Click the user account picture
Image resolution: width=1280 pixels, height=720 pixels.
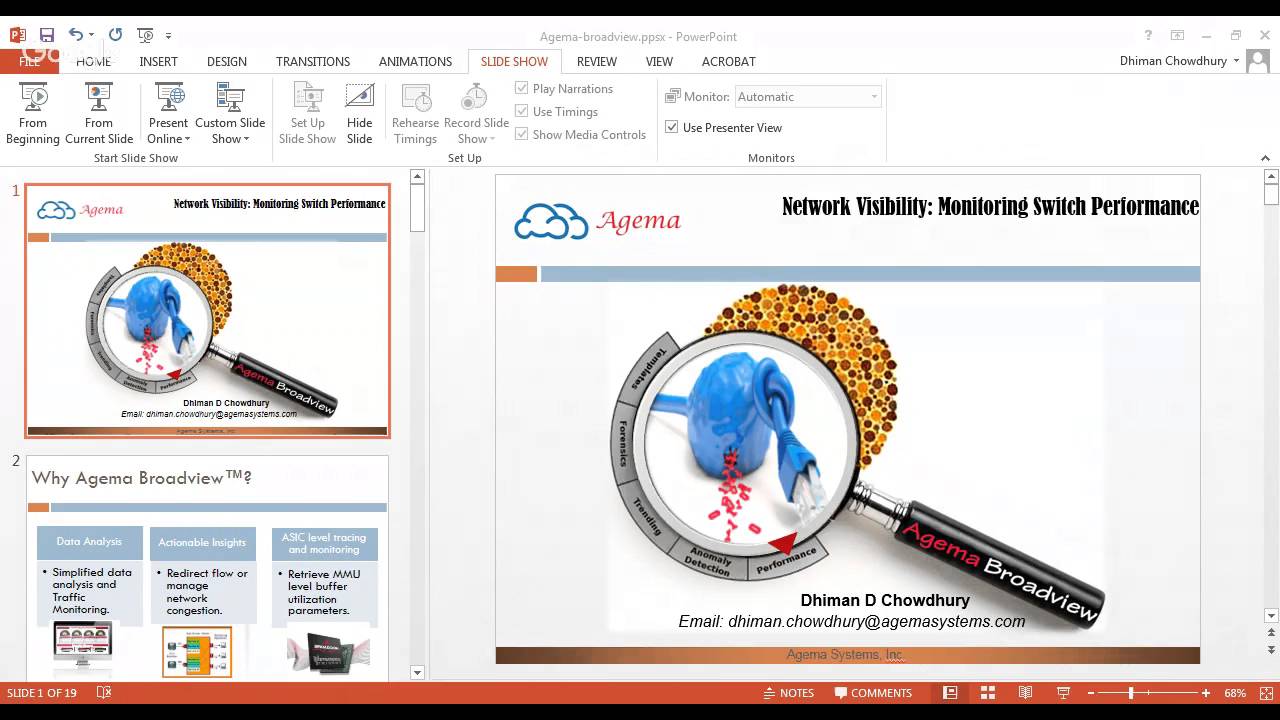(1258, 61)
